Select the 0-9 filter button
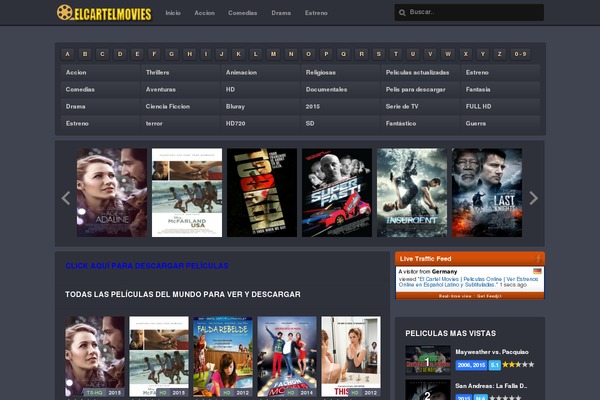The image size is (600, 400). (520, 54)
